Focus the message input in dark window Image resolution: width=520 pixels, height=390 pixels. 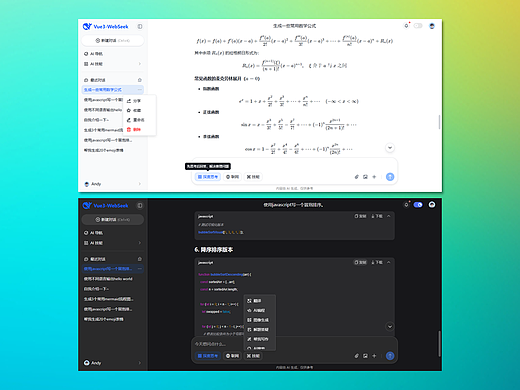294,344
